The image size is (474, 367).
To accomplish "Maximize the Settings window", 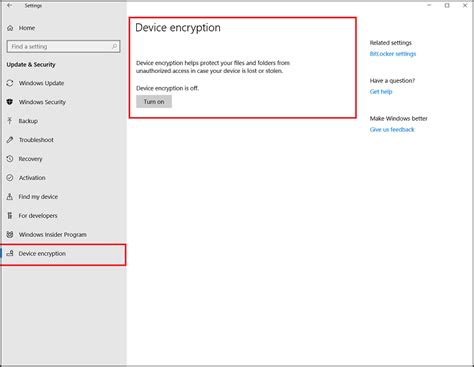I will (447, 5).
